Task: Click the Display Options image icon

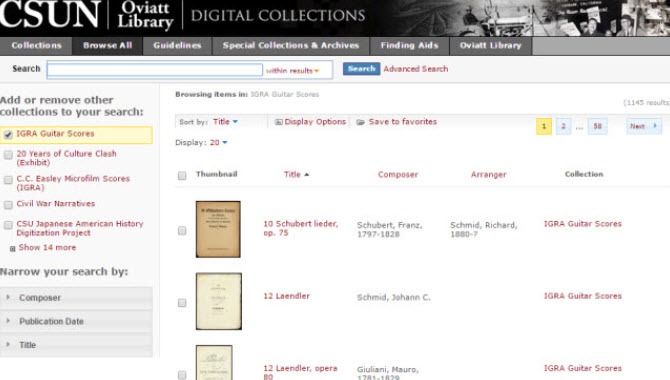Action: coord(279,122)
